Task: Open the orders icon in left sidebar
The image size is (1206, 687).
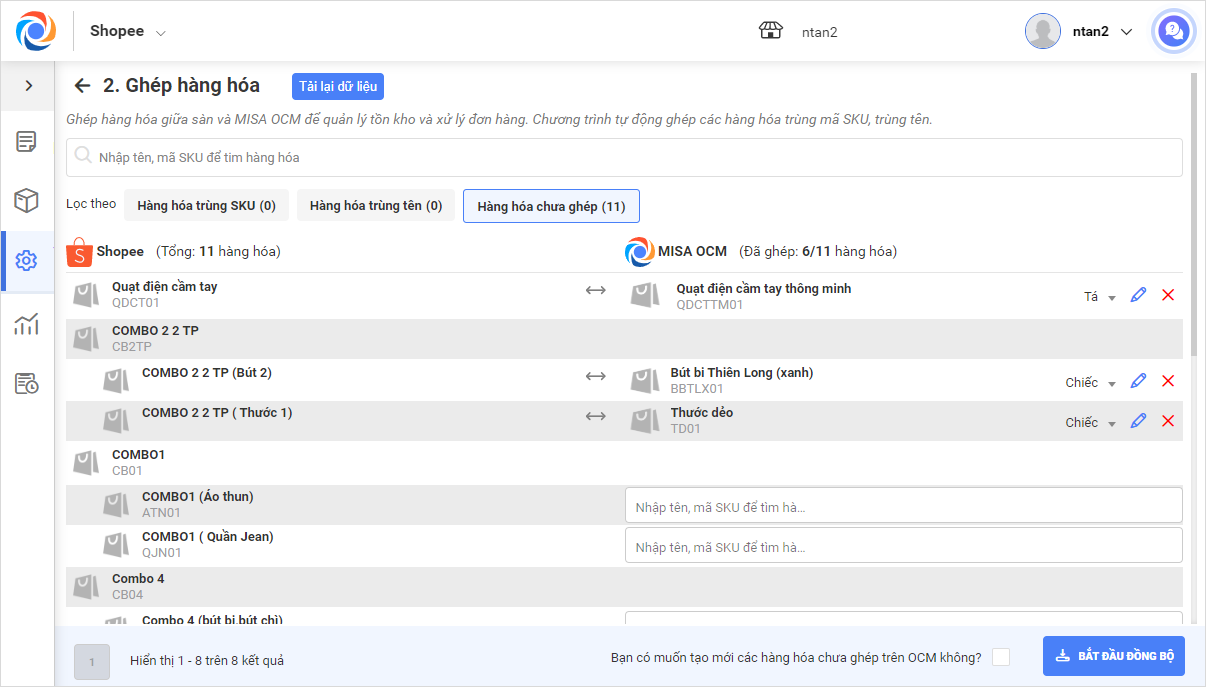Action: 27,142
